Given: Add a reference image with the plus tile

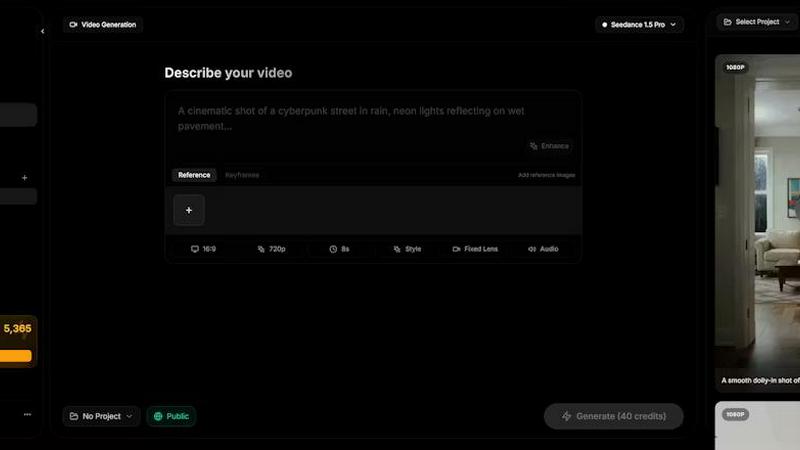Looking at the screenshot, I should point(189,210).
